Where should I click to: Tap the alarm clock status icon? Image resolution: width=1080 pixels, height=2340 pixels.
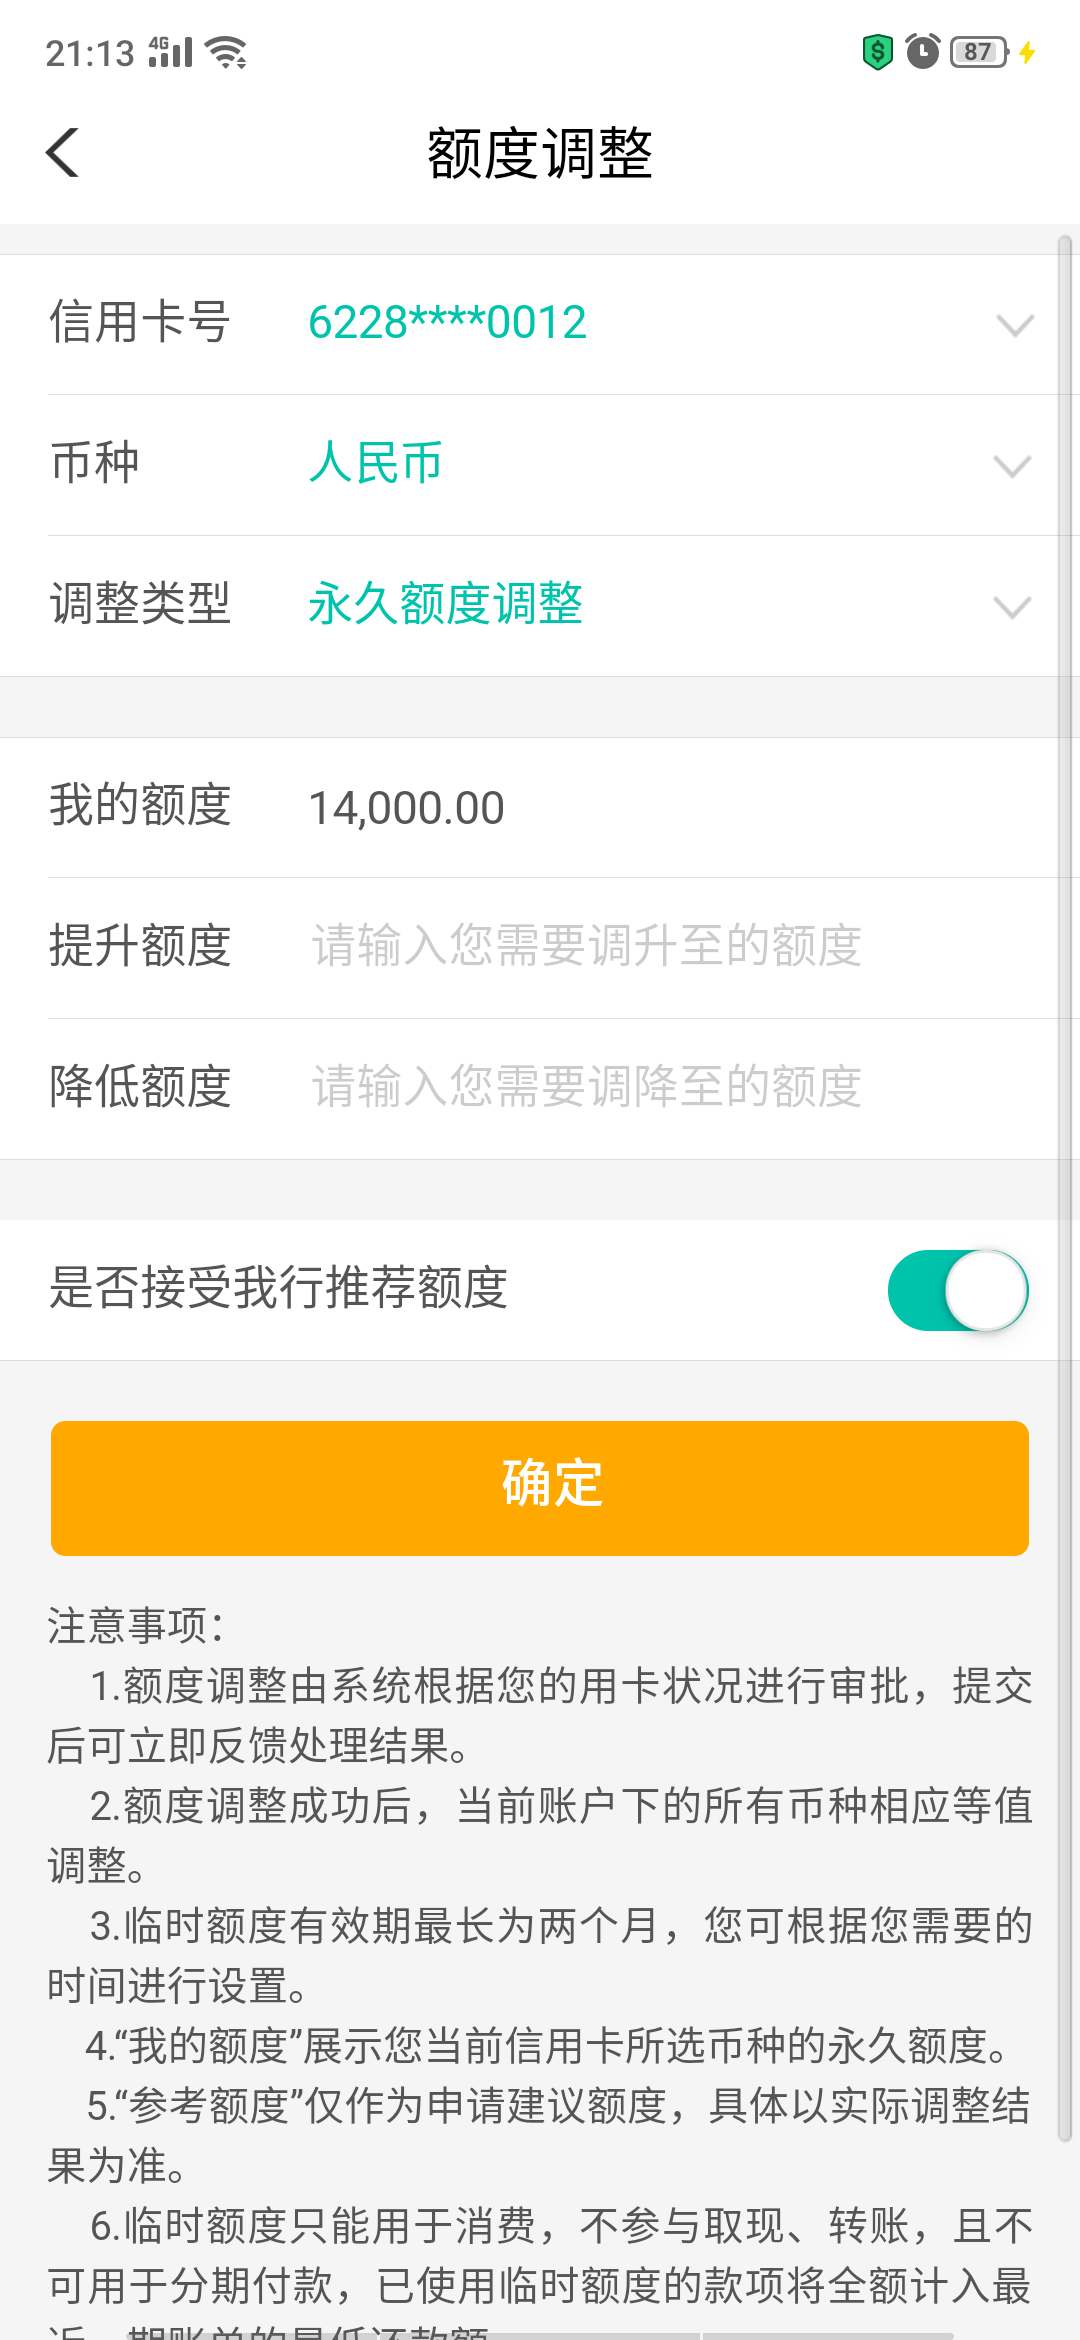tap(922, 51)
